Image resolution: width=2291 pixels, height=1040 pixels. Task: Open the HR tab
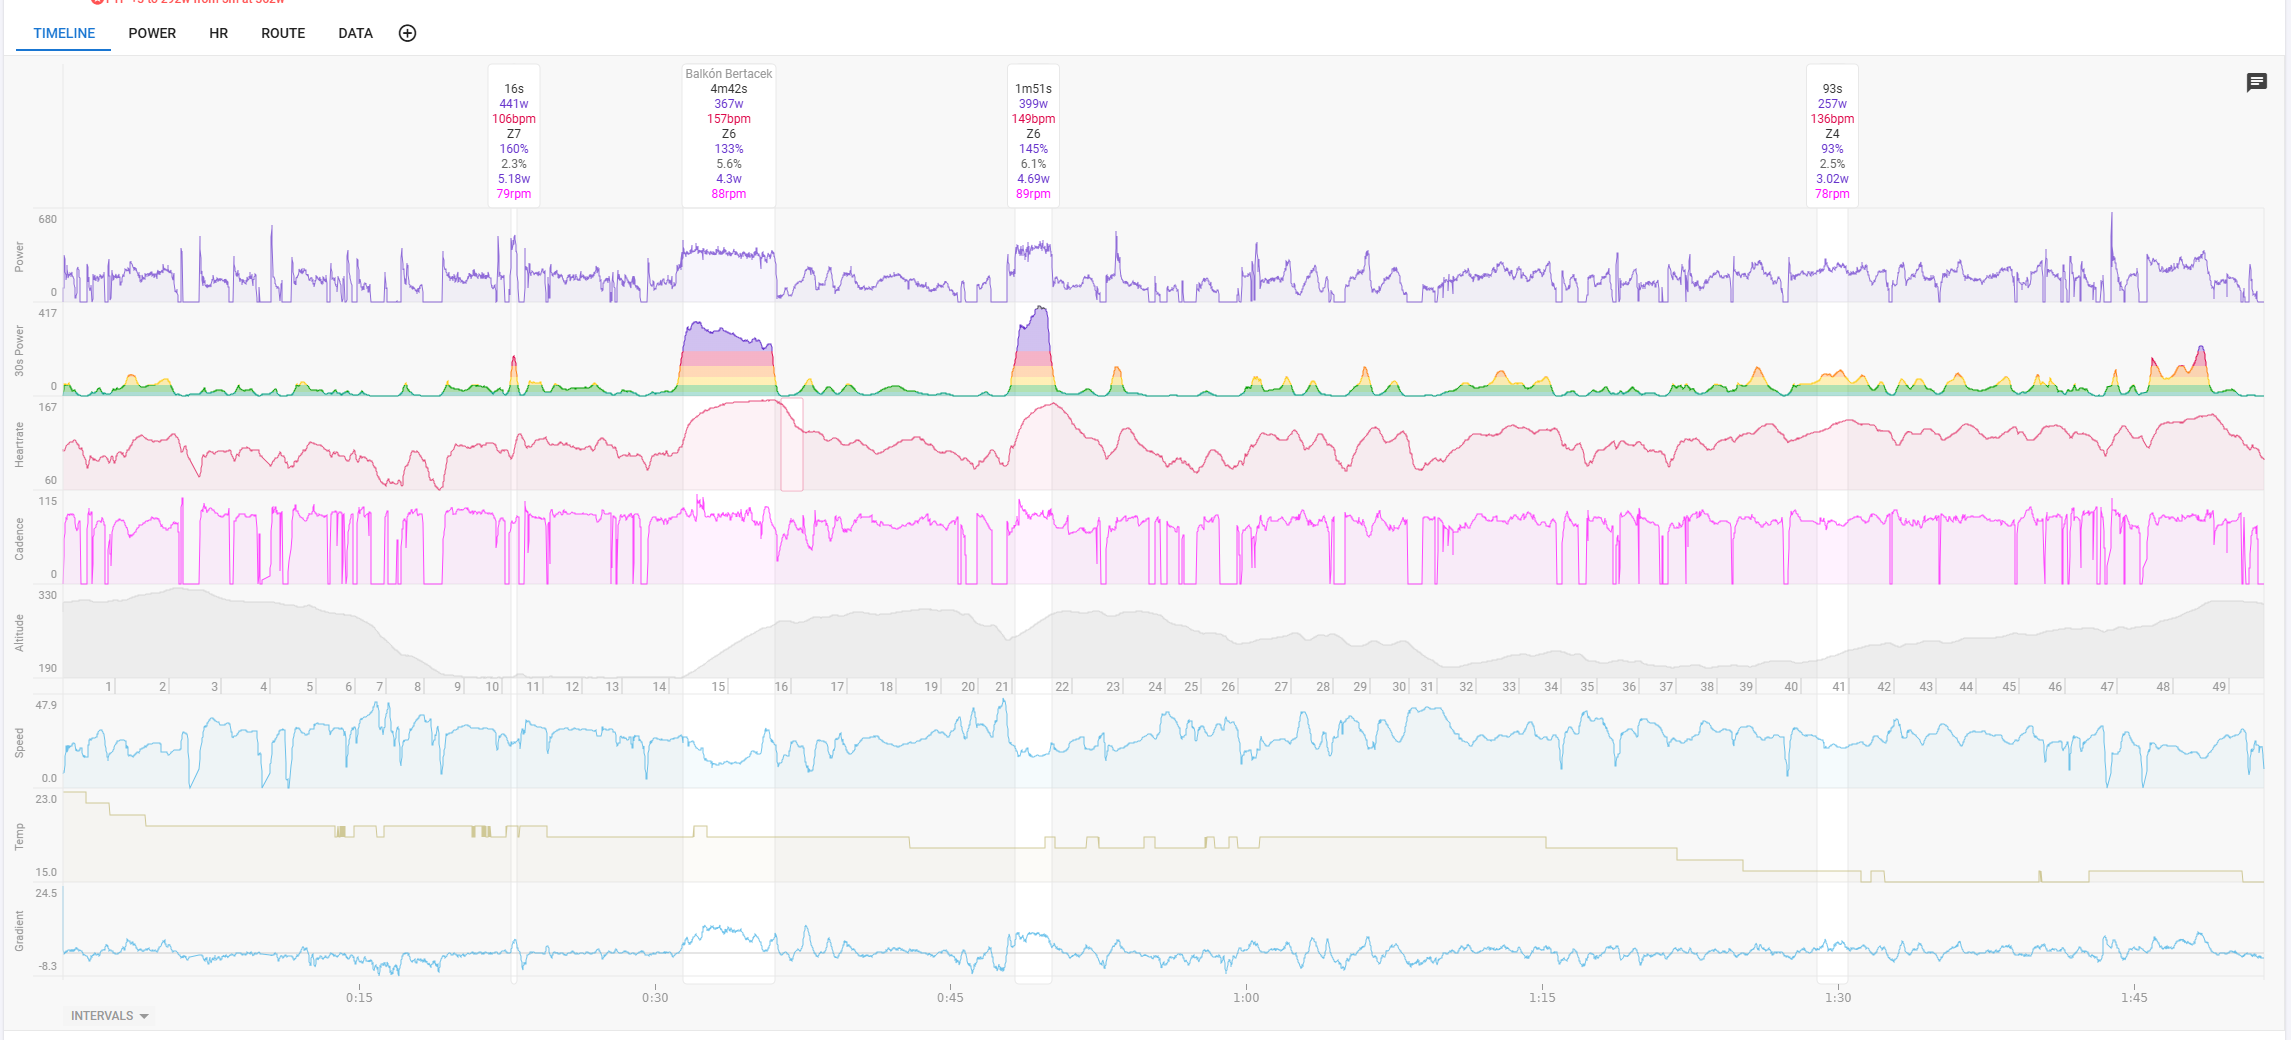pos(218,33)
